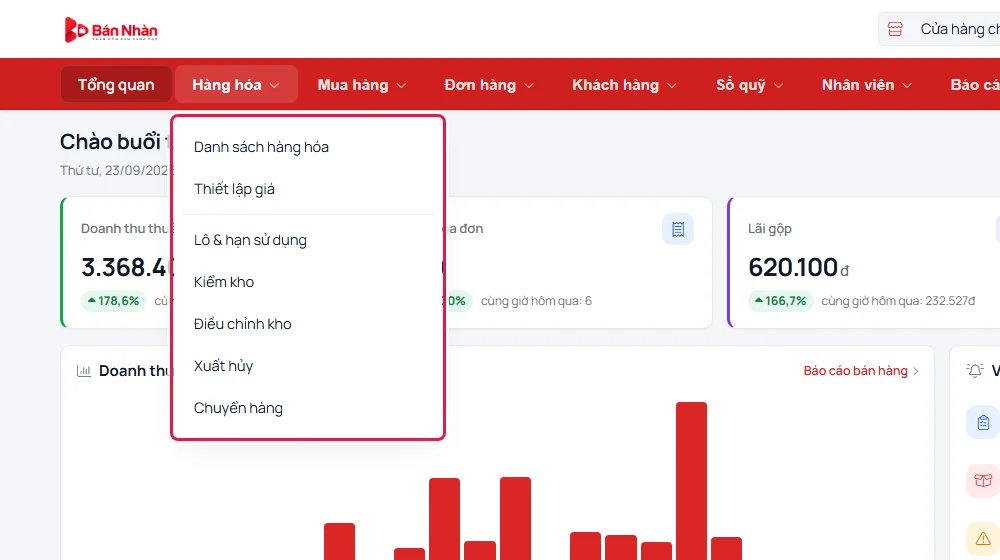Expand the Đơn hàng menu
The image size is (1000, 560).
click(x=489, y=85)
